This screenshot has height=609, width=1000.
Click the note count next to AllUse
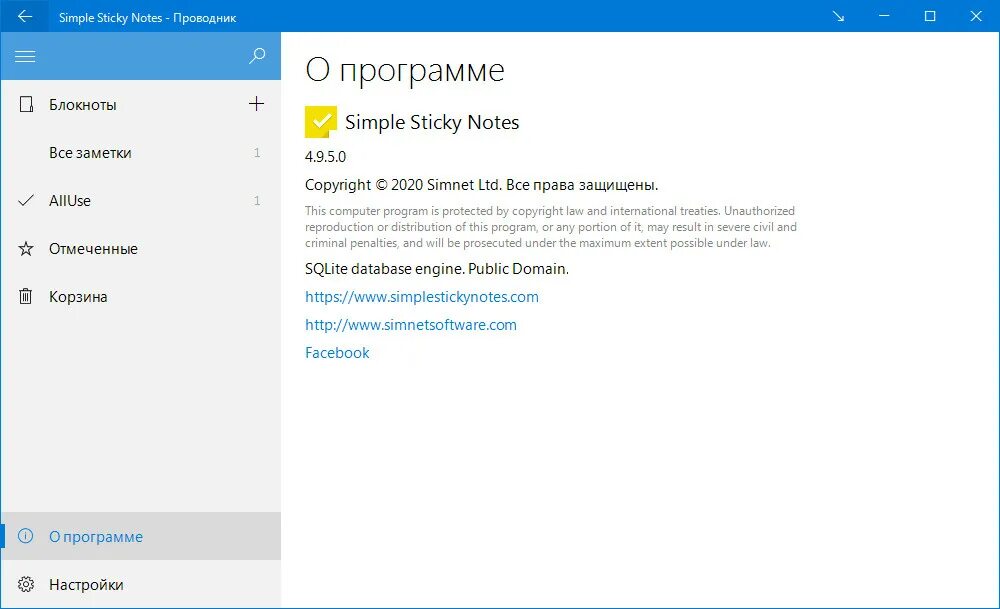pyautogui.click(x=257, y=201)
